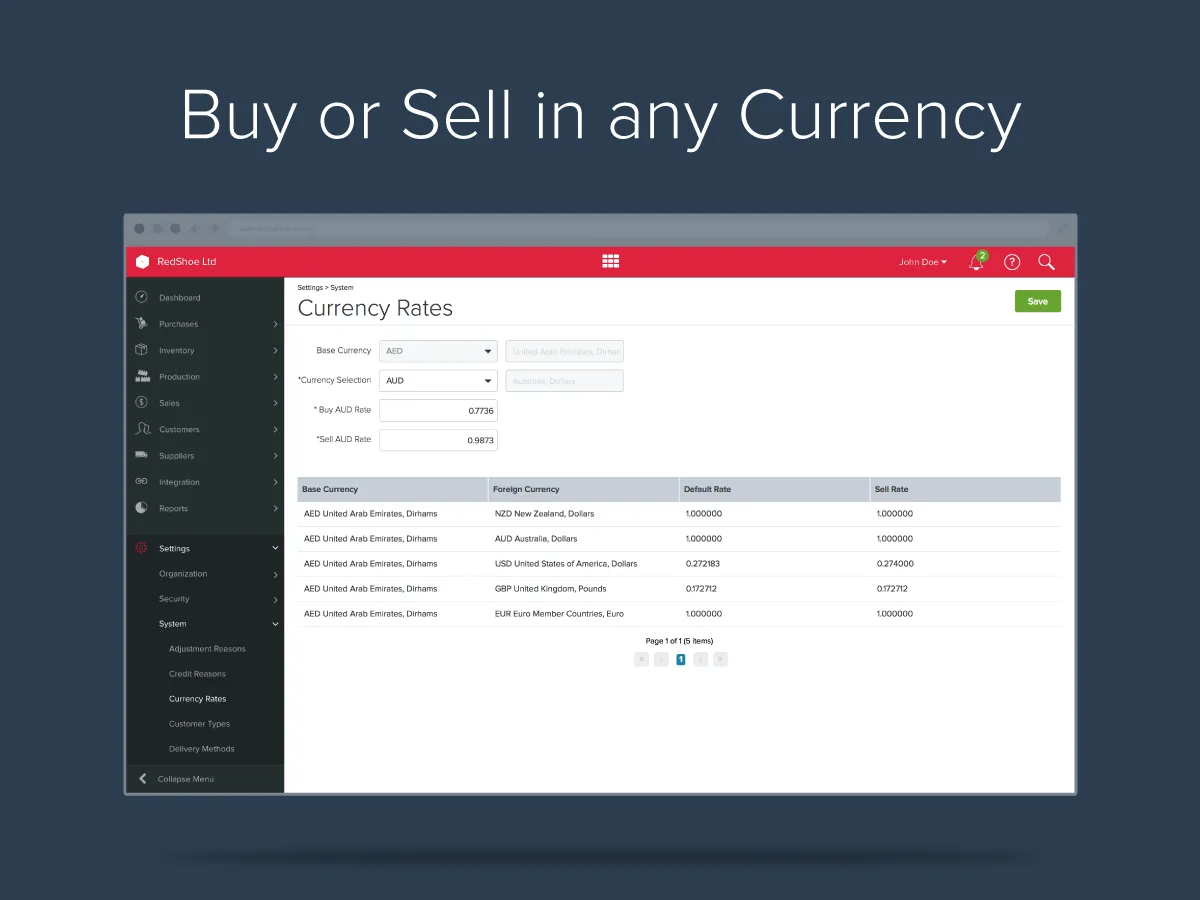Open the Currency Selection AUD dropdown
Viewport: 1200px width, 900px height.
point(438,381)
